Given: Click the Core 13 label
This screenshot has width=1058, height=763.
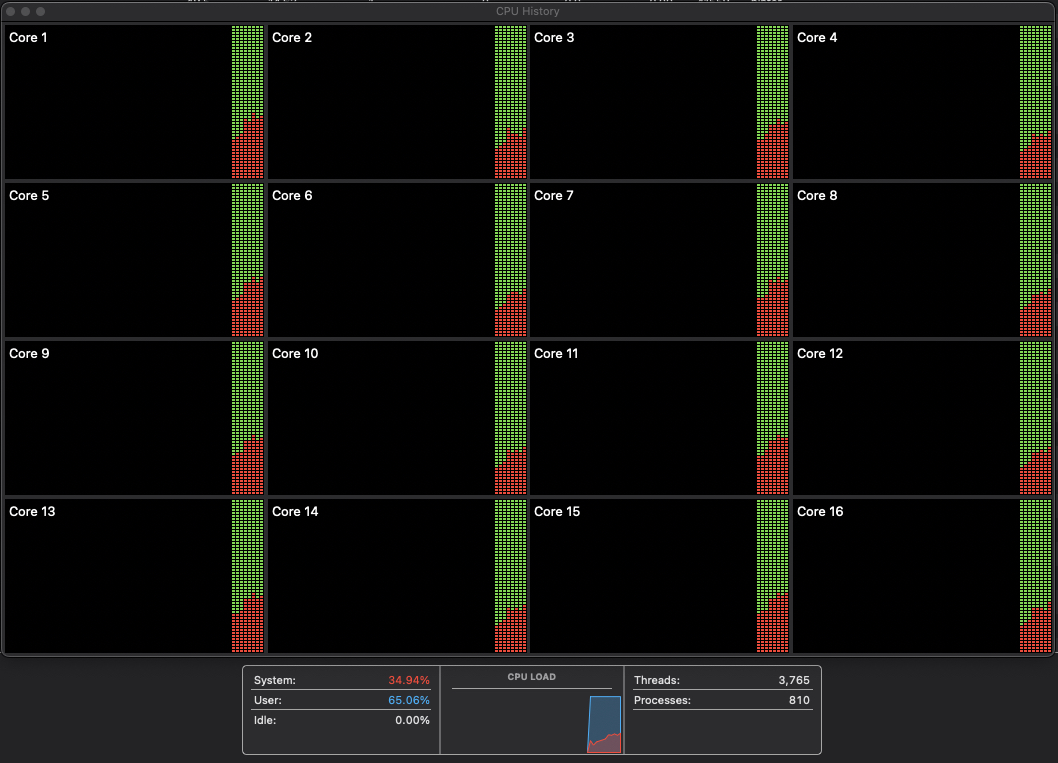Looking at the screenshot, I should coord(32,512).
